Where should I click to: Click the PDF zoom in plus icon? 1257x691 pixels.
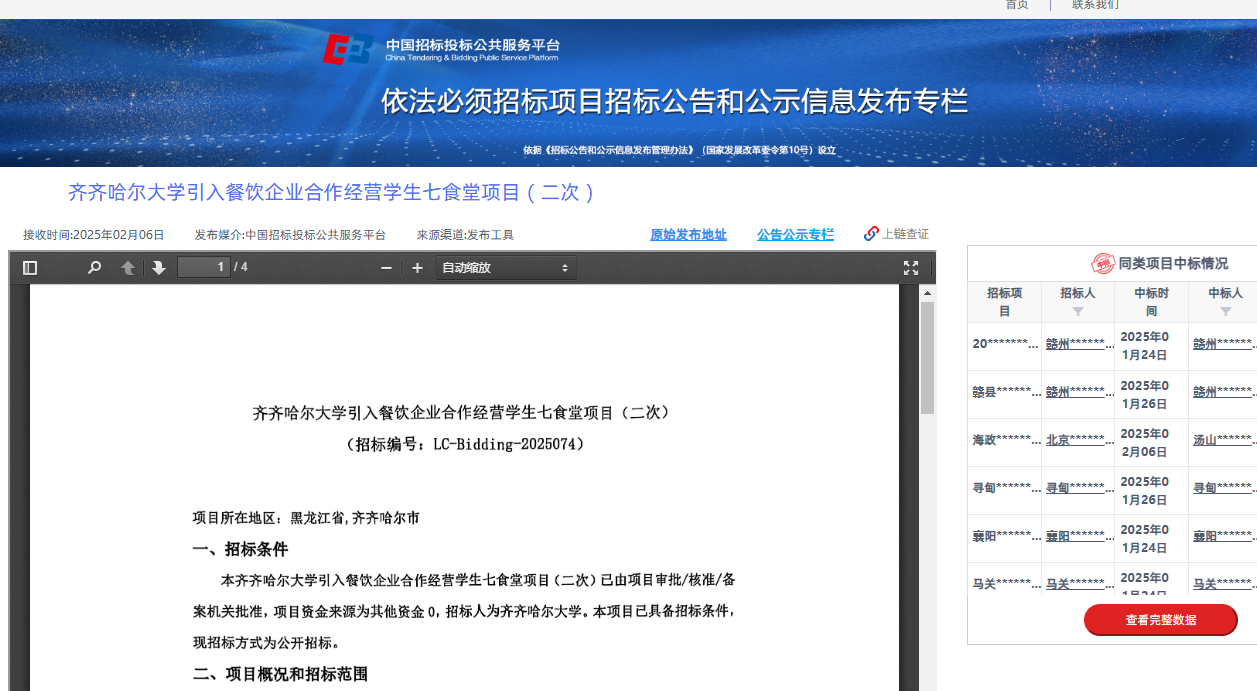pyautogui.click(x=418, y=268)
